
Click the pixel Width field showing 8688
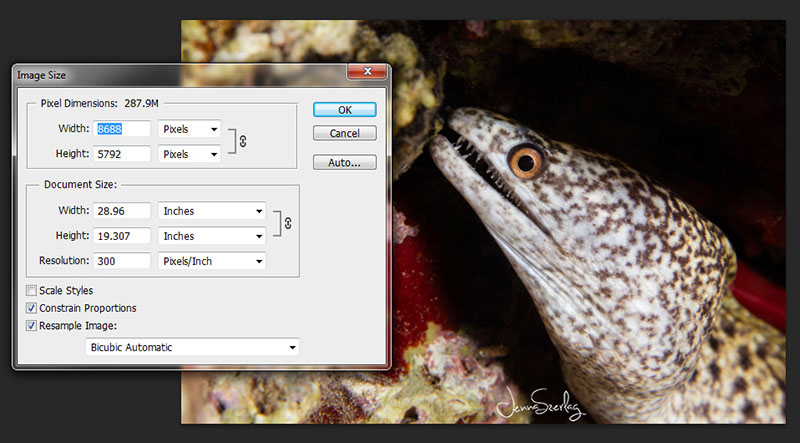point(122,129)
